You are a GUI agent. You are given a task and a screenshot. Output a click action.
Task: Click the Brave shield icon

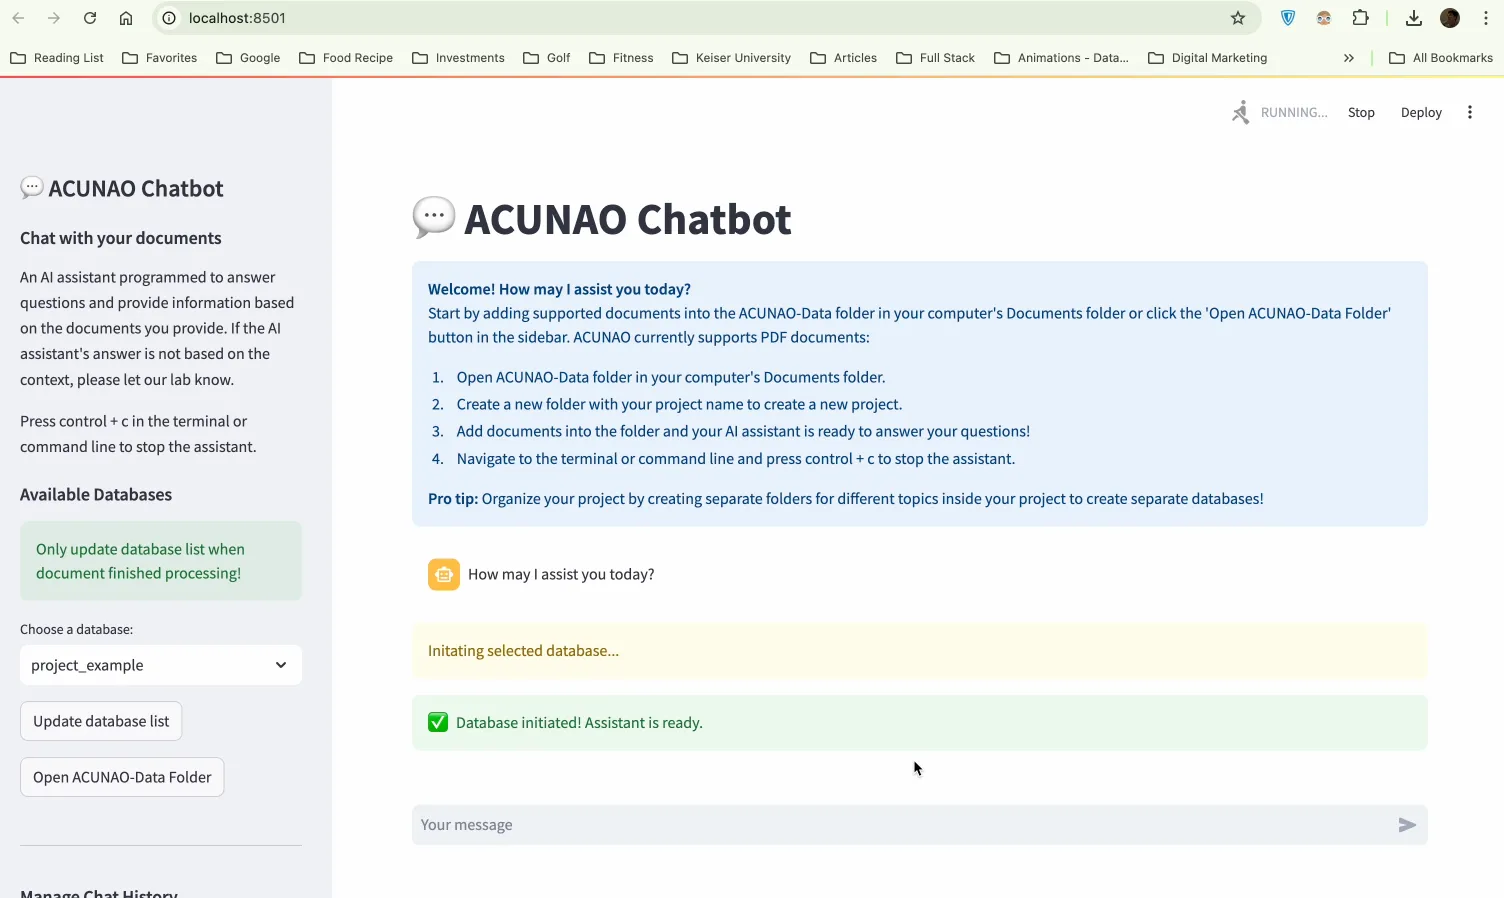(1287, 17)
